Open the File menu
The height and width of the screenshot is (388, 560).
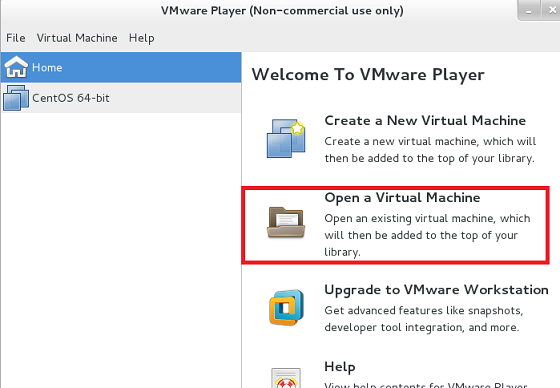(x=16, y=38)
